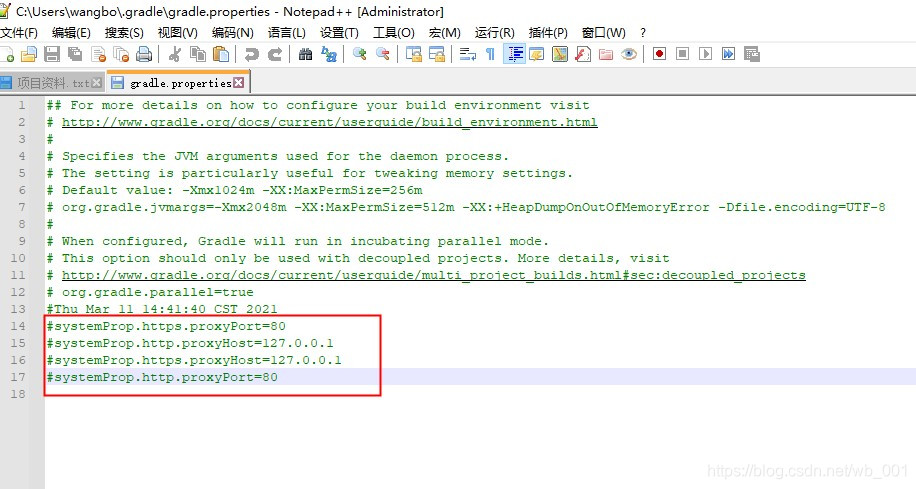
Task: Click the Undo arrow icon
Action: tap(252, 54)
